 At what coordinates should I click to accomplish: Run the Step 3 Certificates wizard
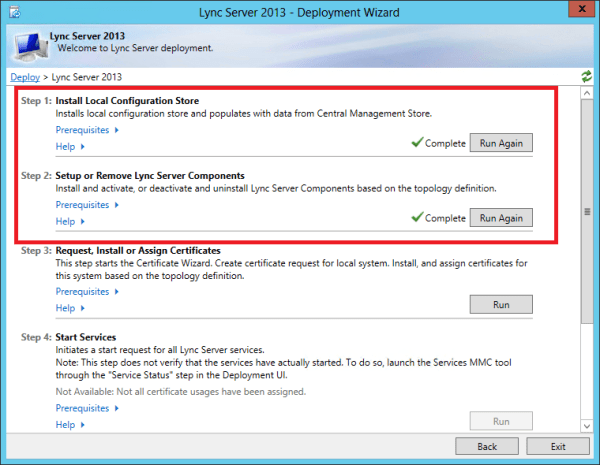click(x=501, y=305)
